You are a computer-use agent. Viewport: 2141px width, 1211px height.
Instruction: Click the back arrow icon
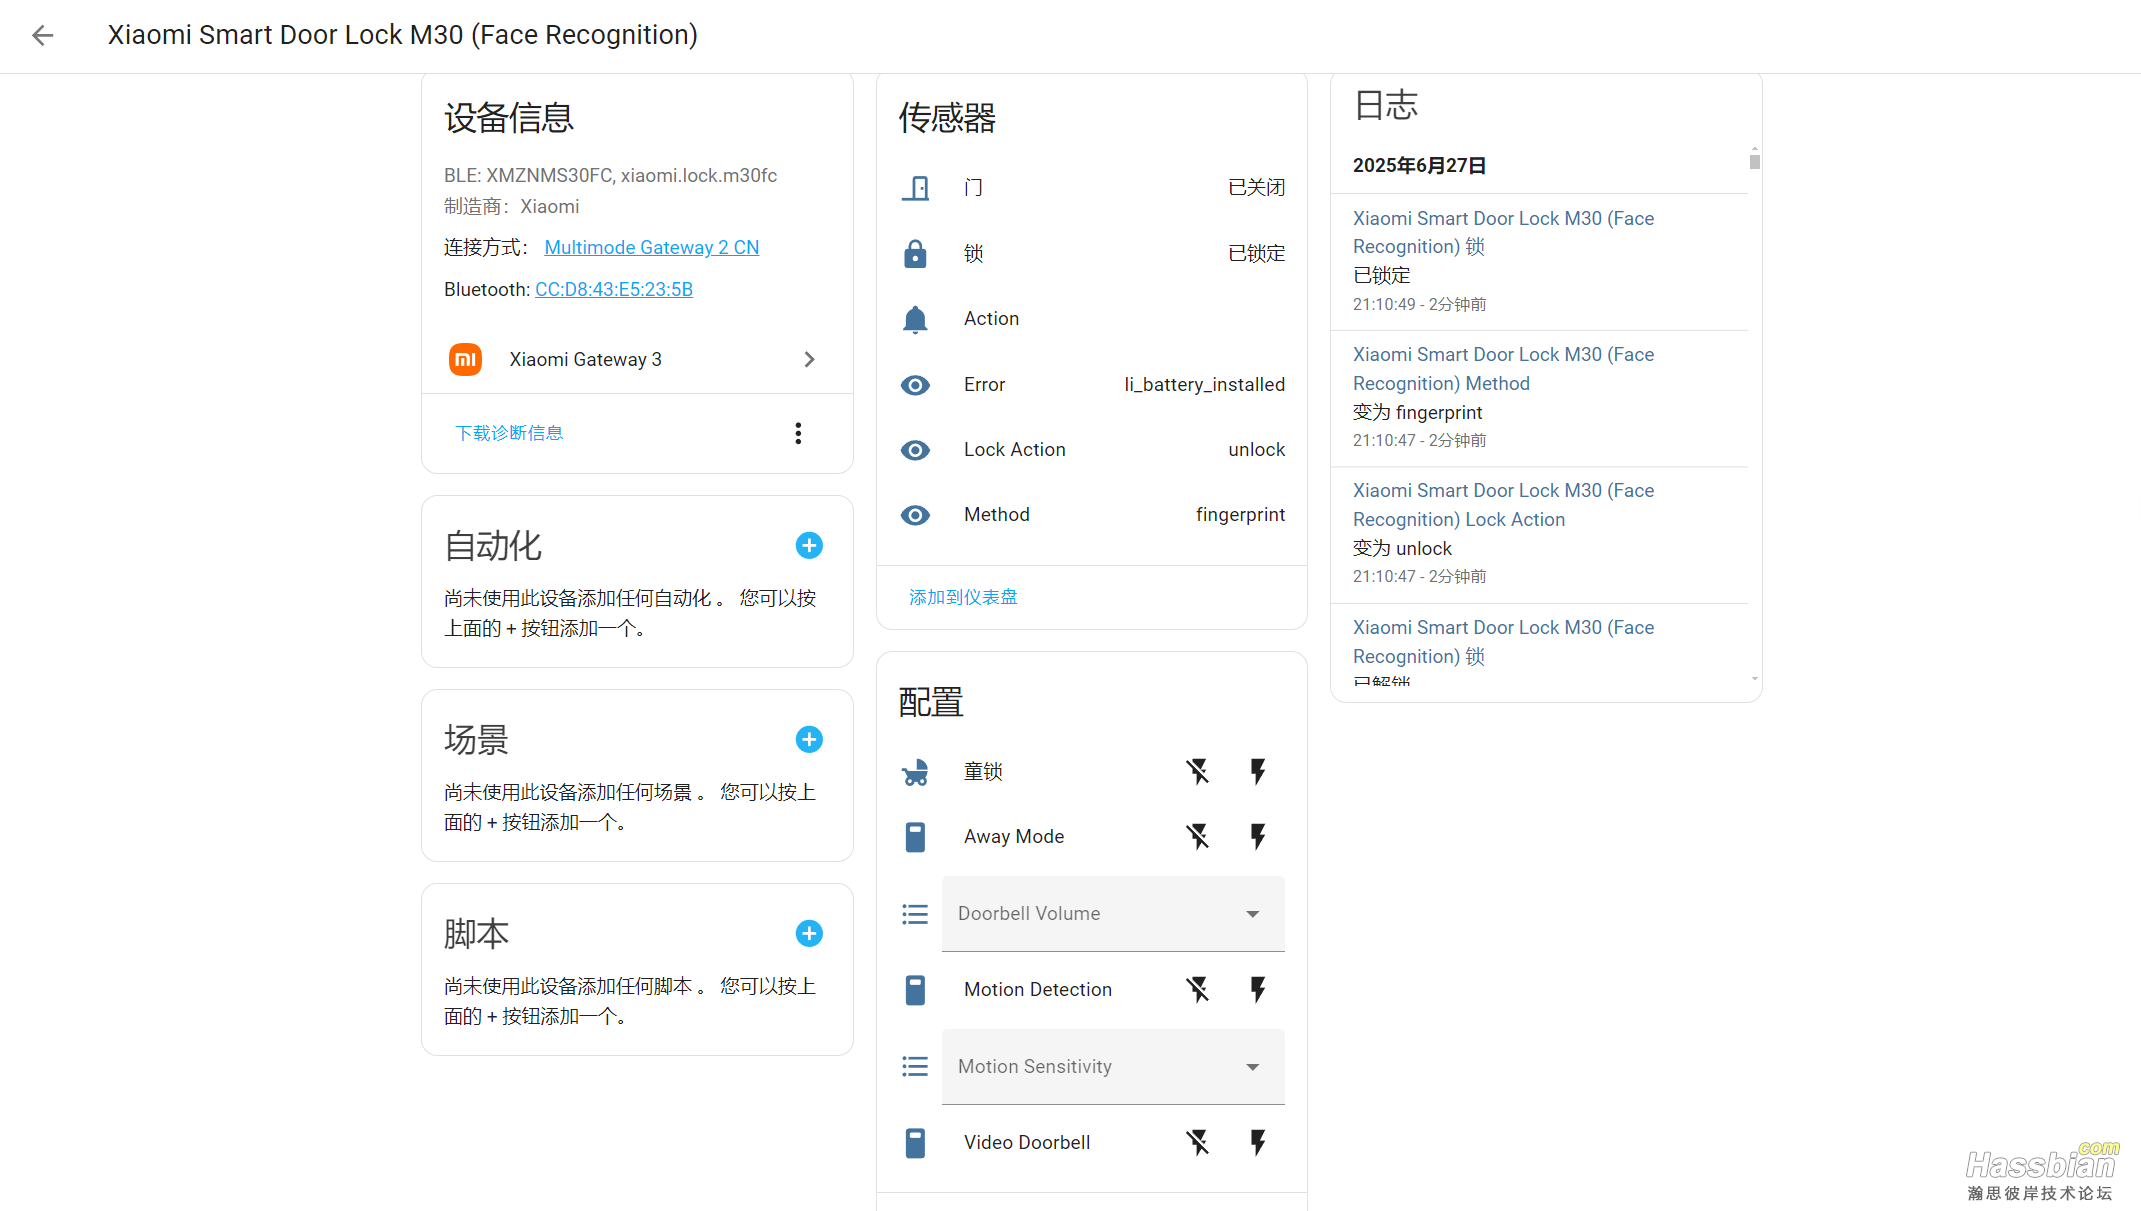click(42, 36)
